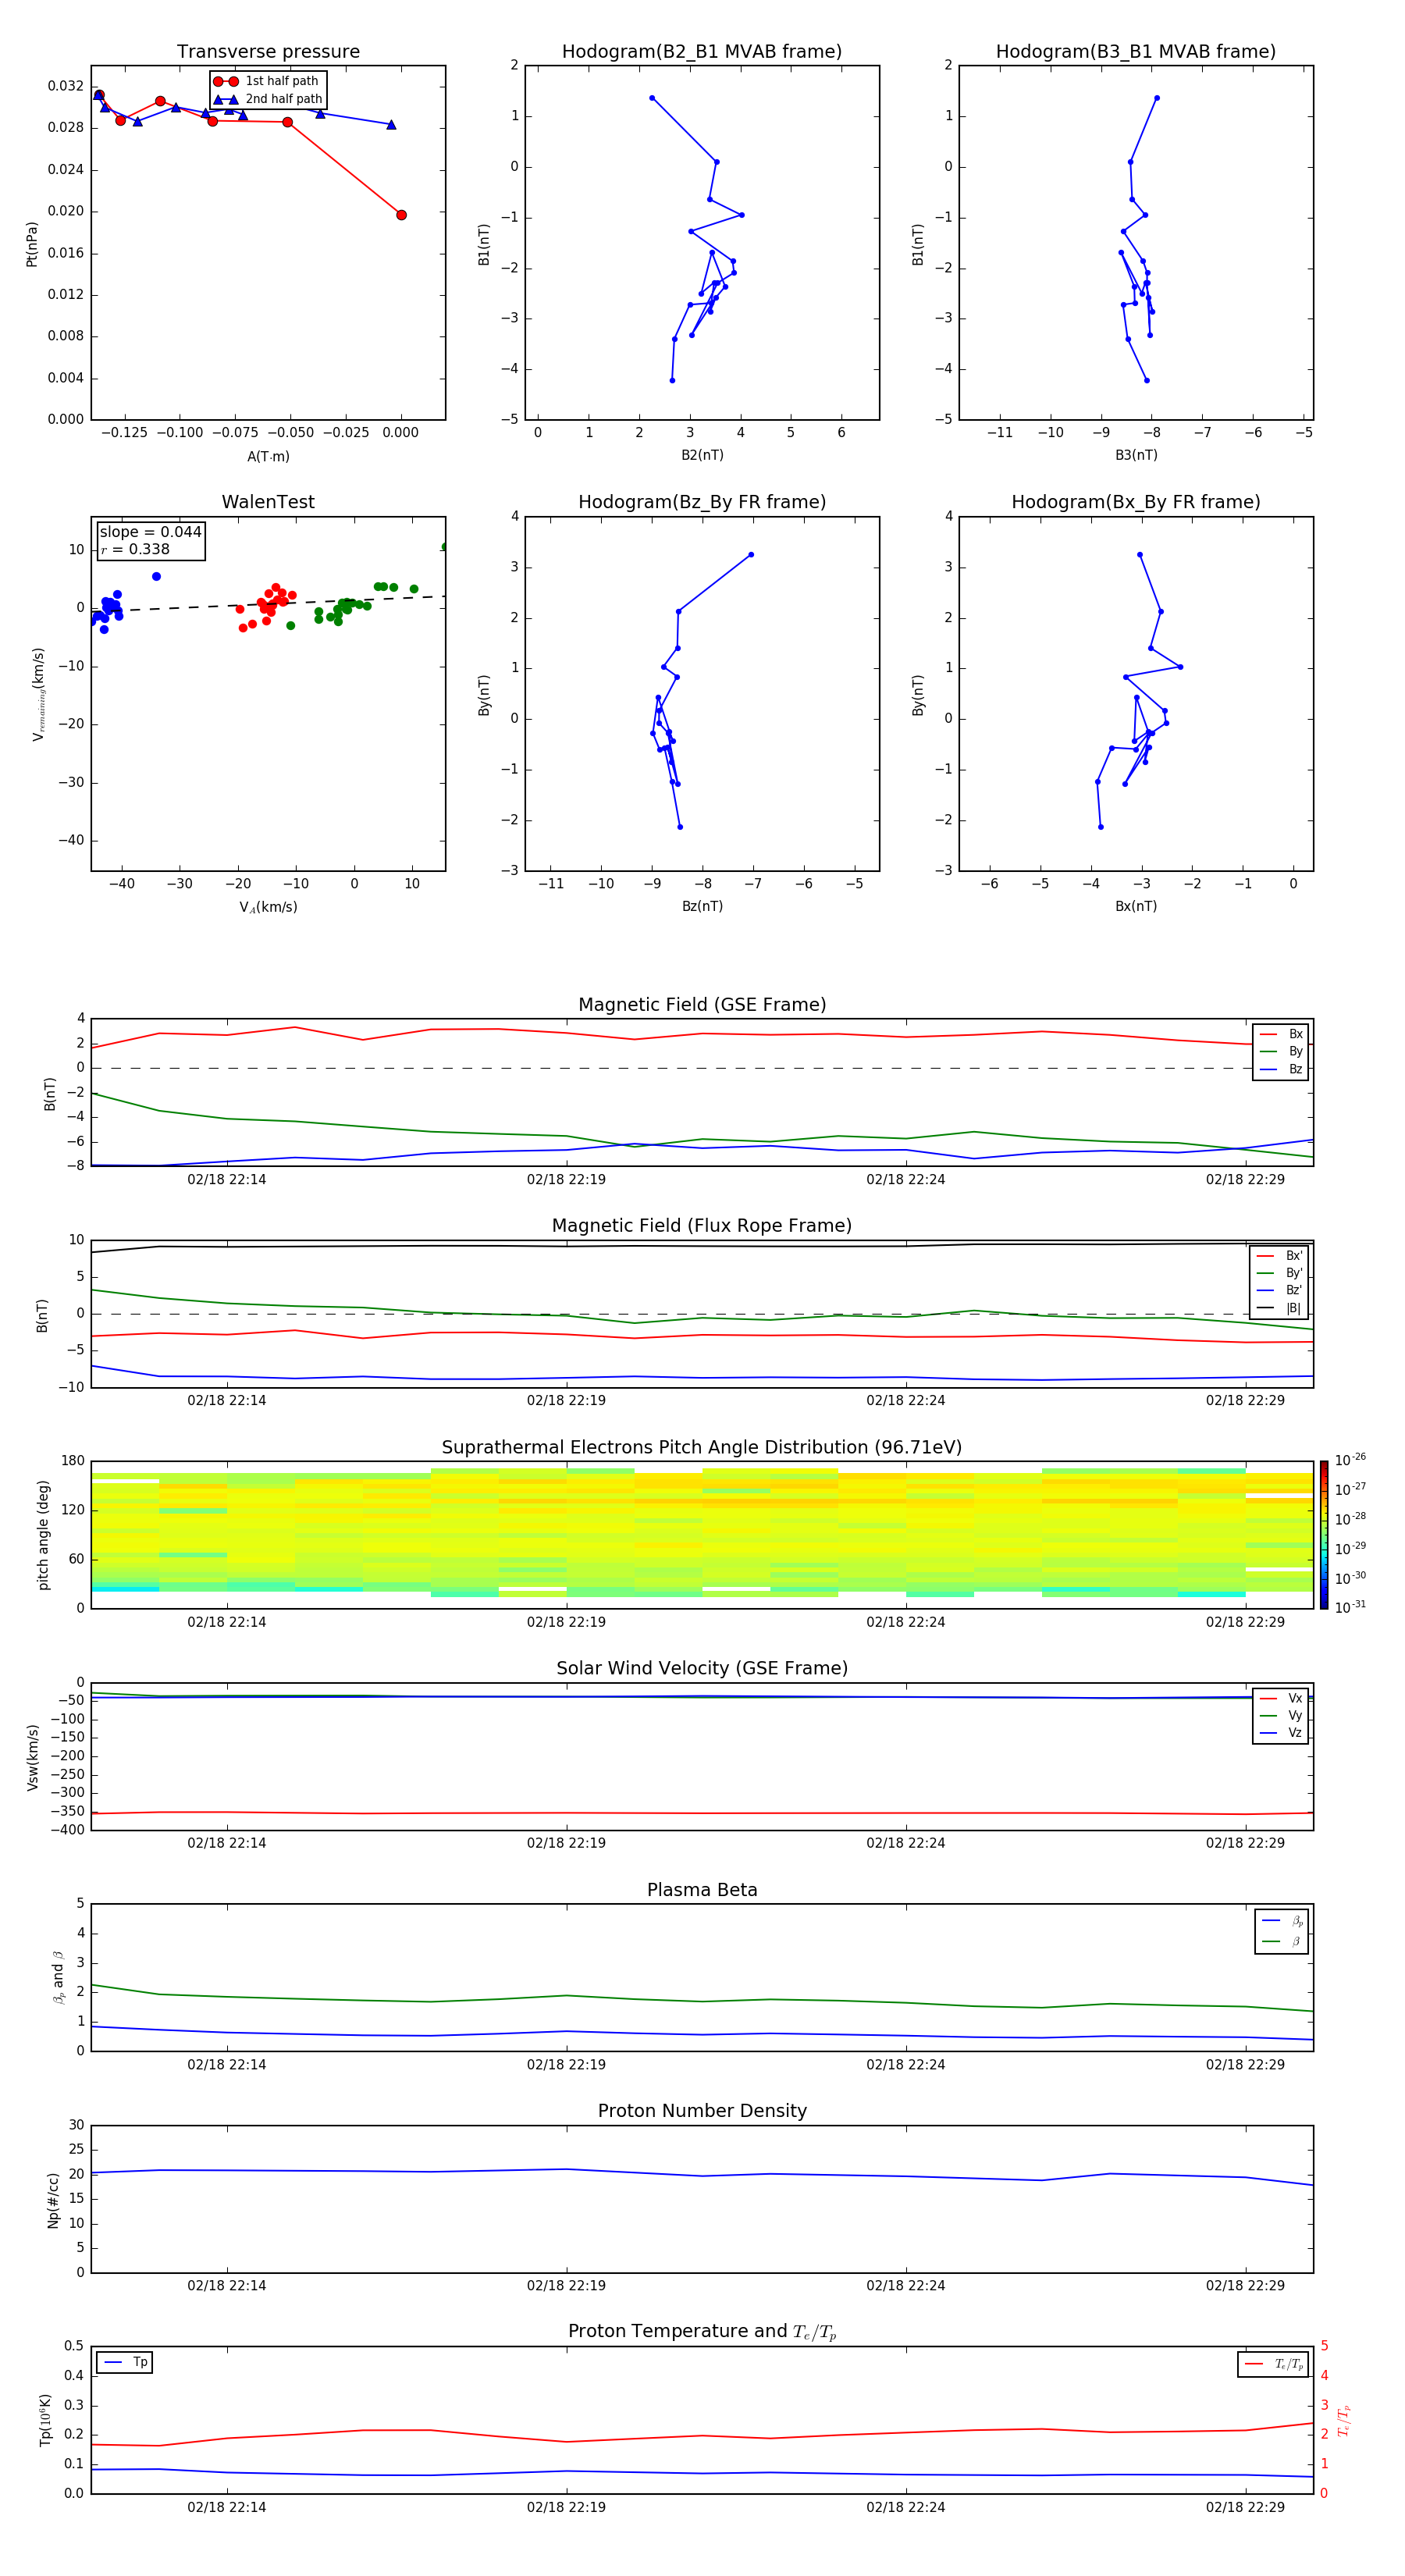This screenshot has height=2576, width=1405.
Task: Click the By legend entry in GSE magnetic field plot
Action: click(x=1281, y=1051)
